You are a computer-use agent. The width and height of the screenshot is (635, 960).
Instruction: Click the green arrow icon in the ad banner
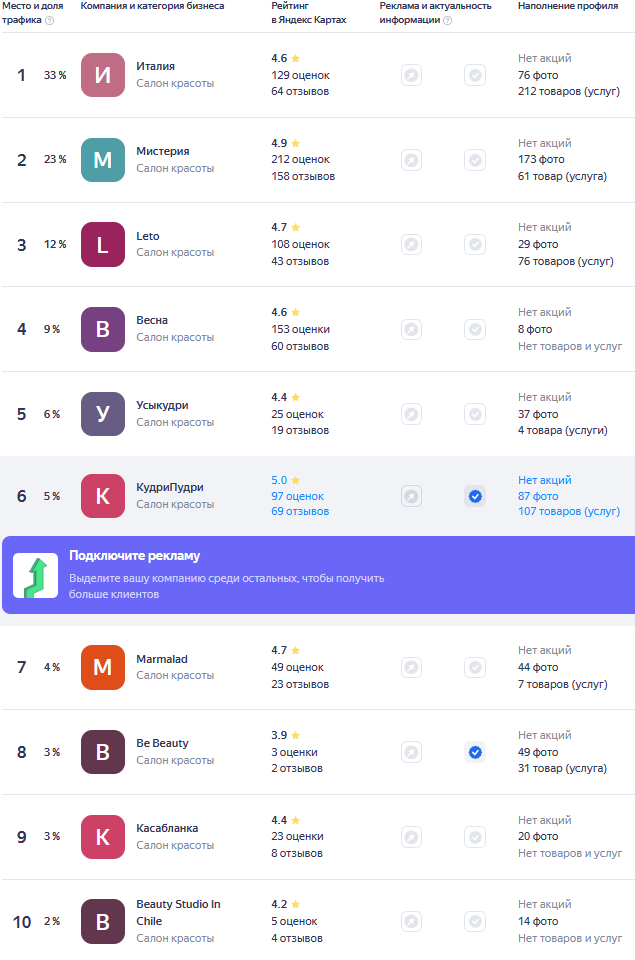pos(36,576)
